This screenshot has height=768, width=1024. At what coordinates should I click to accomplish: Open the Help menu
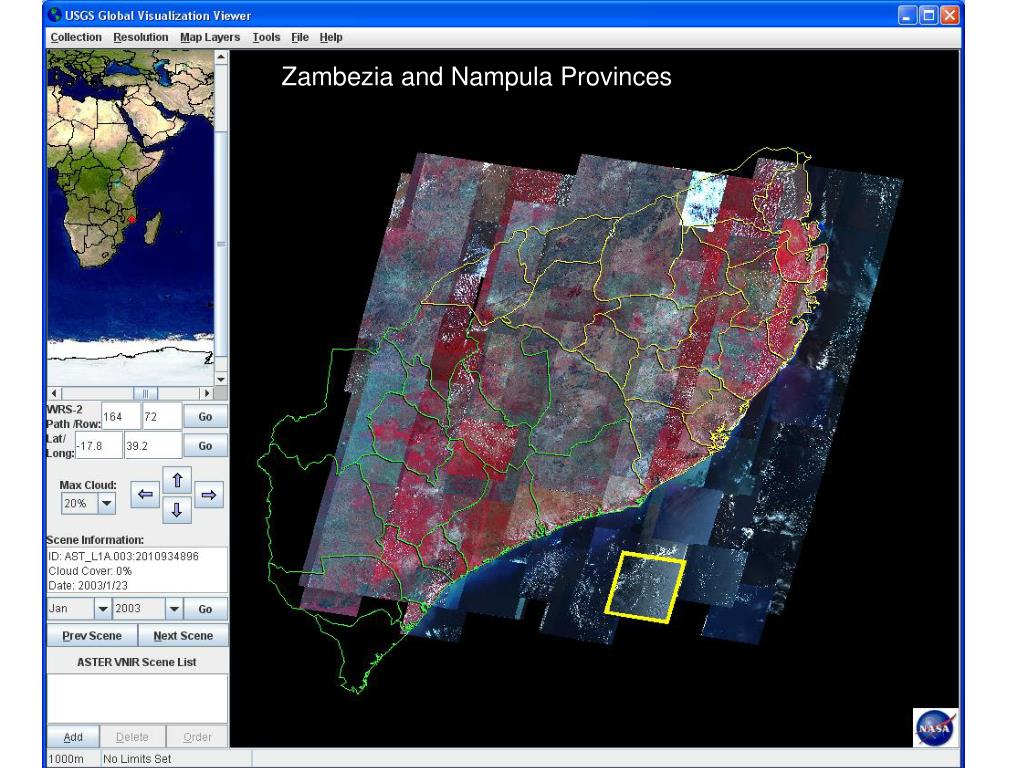pyautogui.click(x=330, y=37)
